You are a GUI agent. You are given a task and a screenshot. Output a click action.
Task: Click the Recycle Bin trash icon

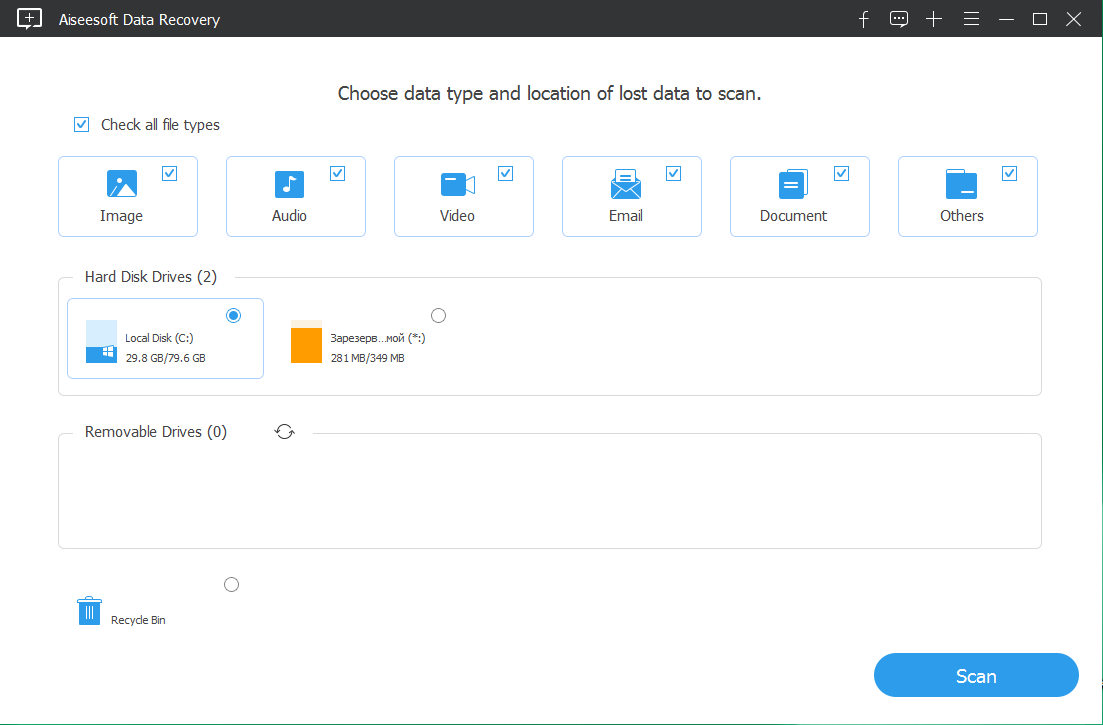(89, 610)
